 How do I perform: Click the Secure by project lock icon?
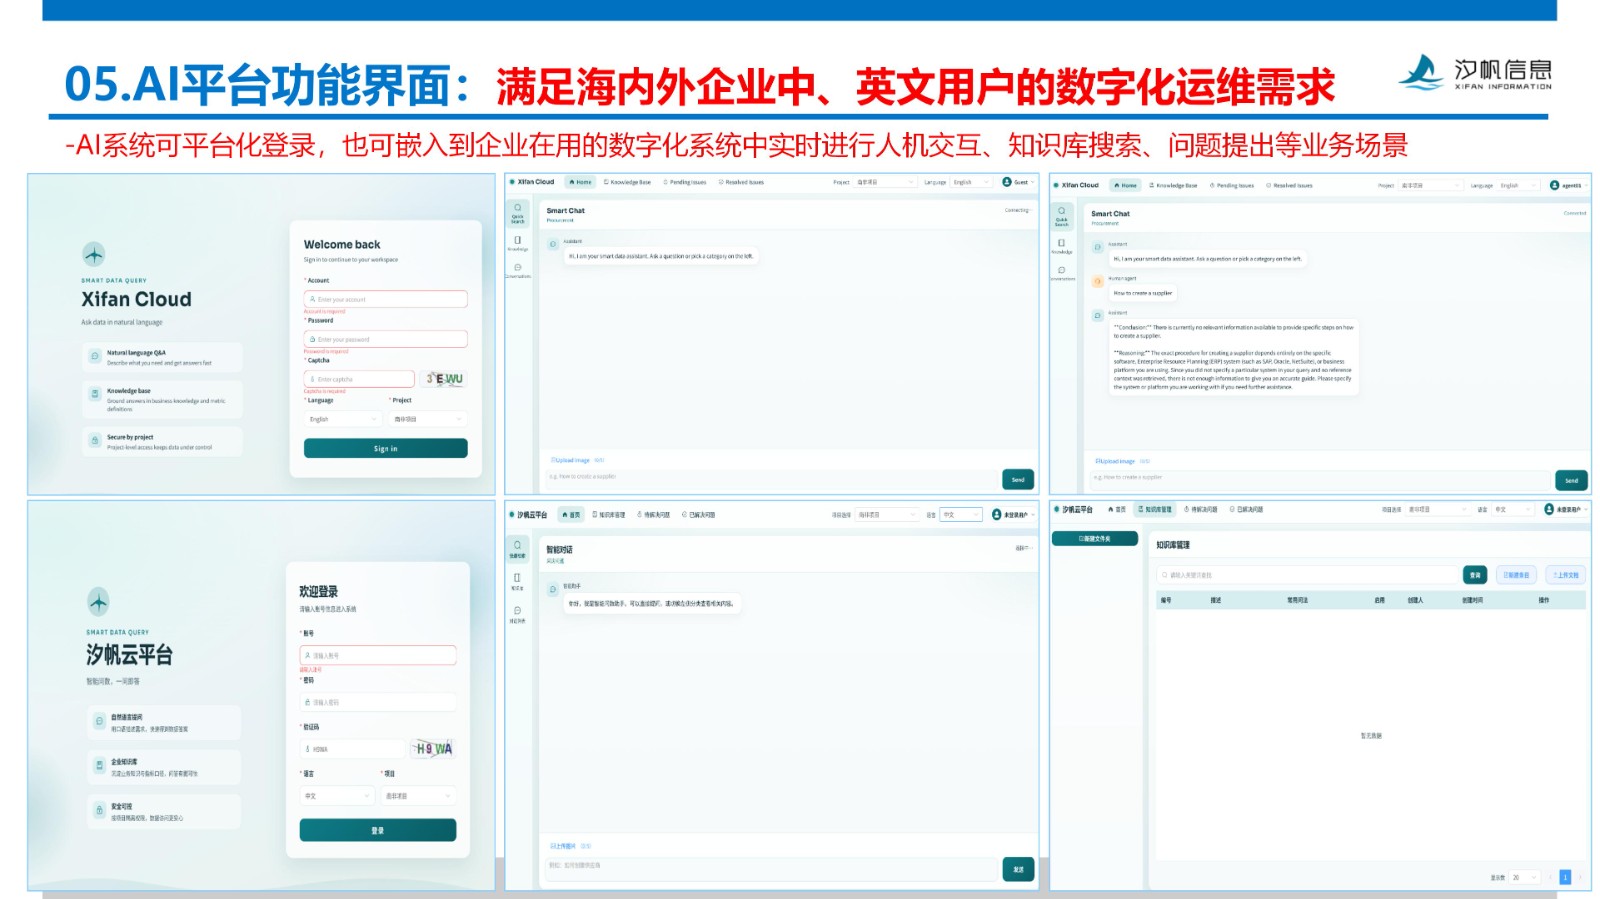(x=95, y=440)
